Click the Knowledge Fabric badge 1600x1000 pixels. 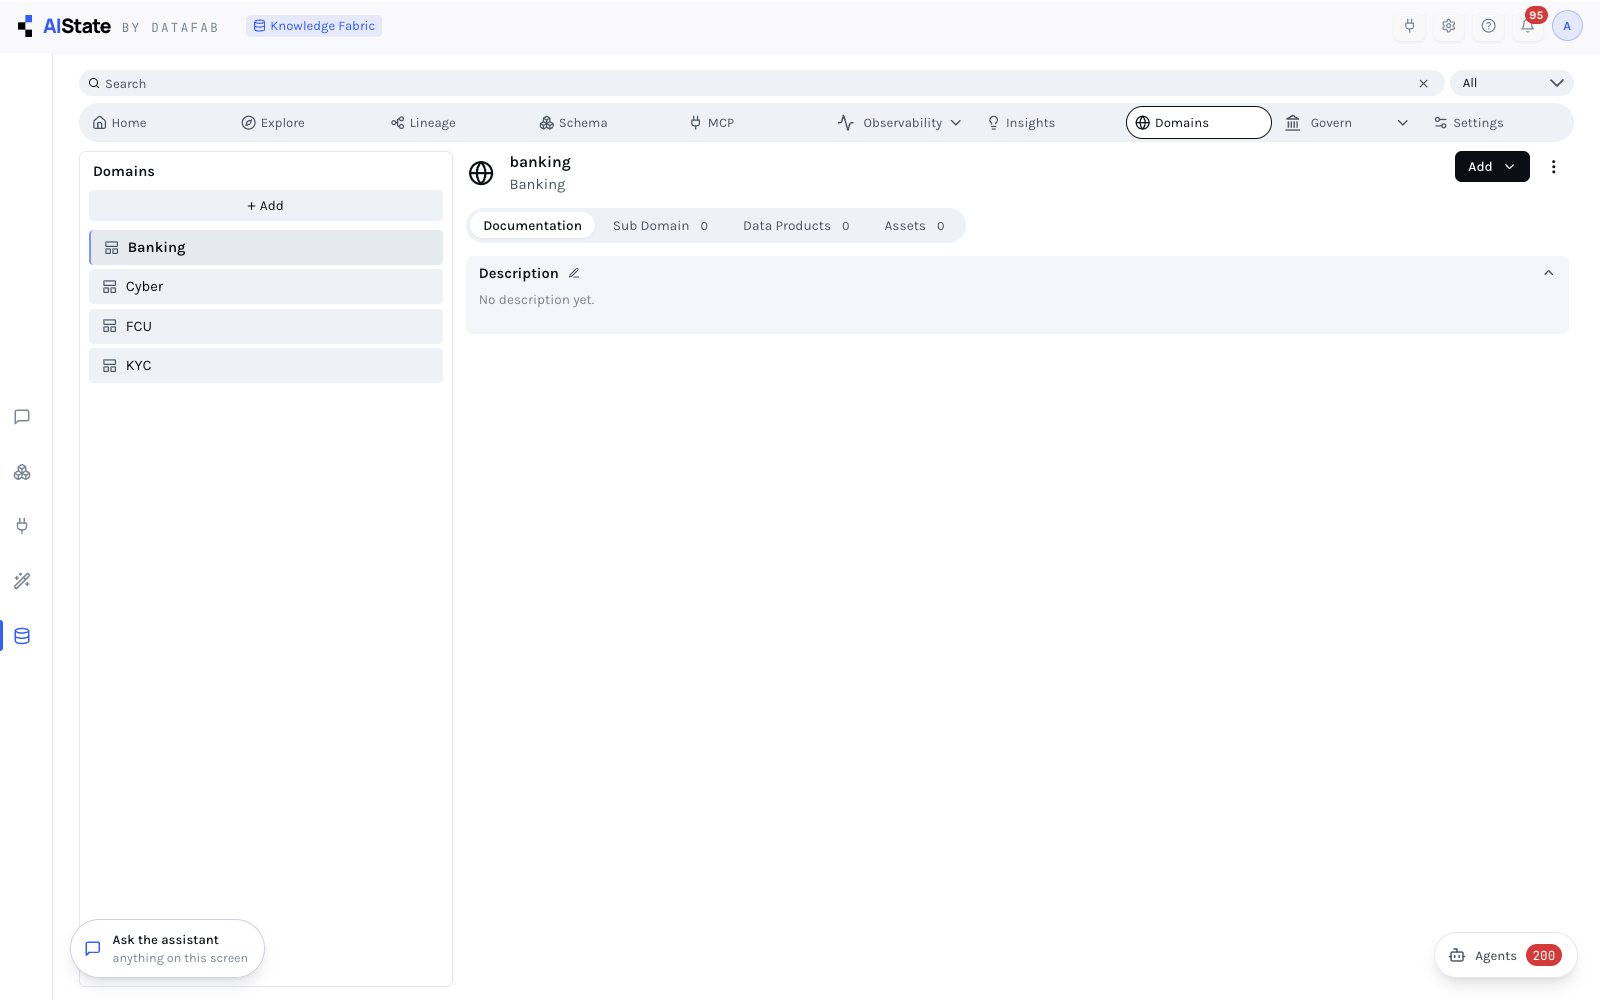314,26
